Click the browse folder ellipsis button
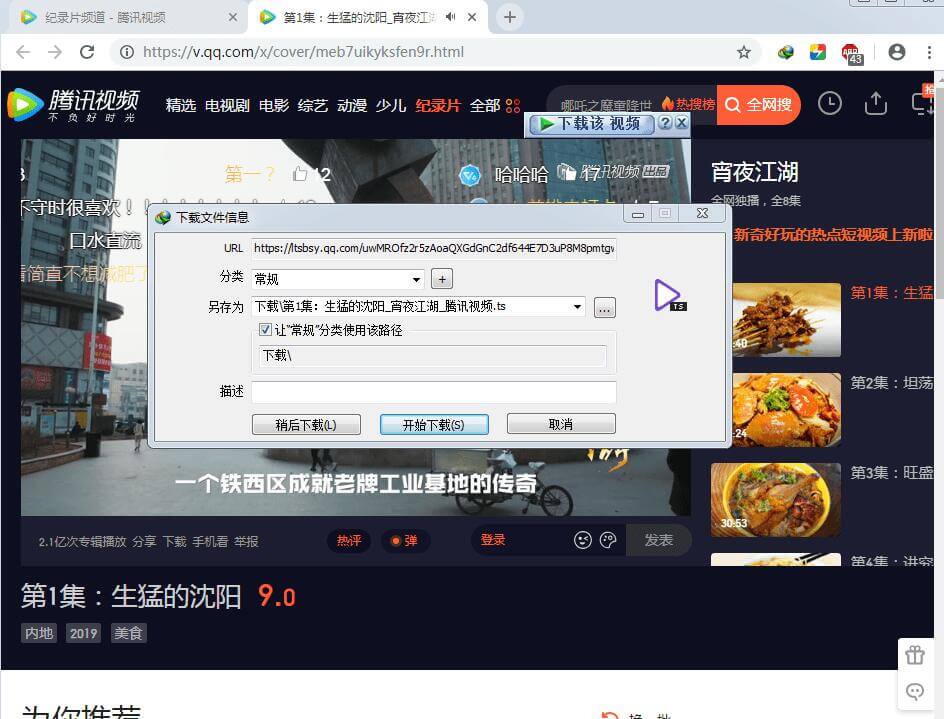Screen dimensions: 944x719 pos(604,308)
